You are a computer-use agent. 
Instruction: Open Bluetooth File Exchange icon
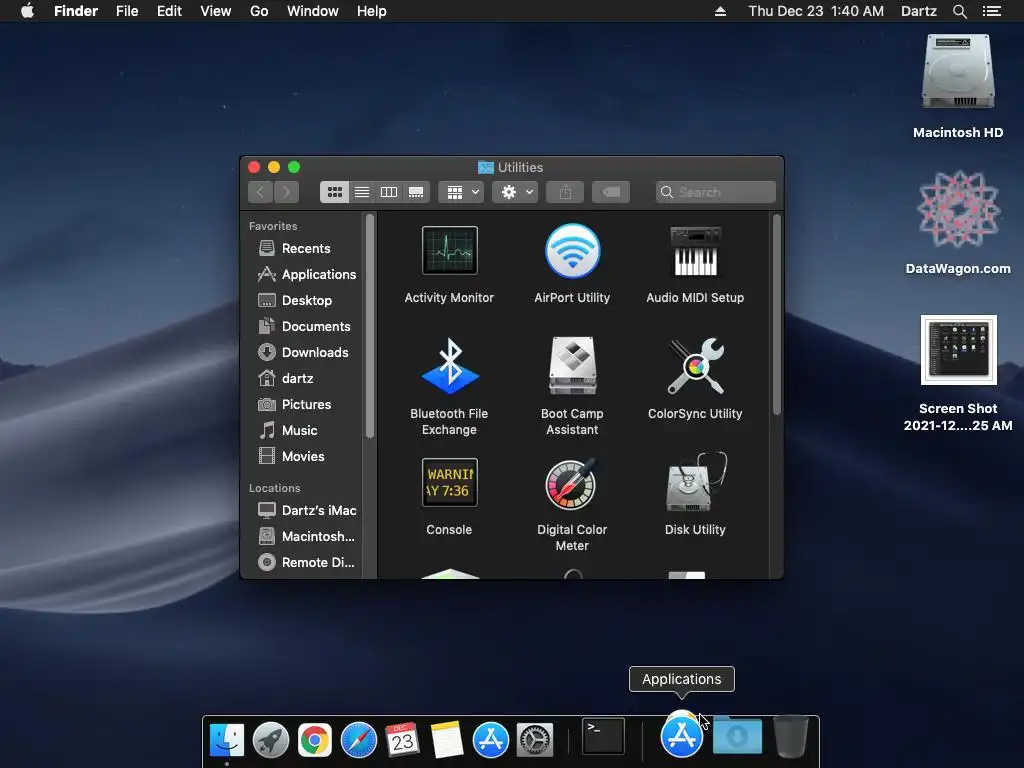point(449,366)
